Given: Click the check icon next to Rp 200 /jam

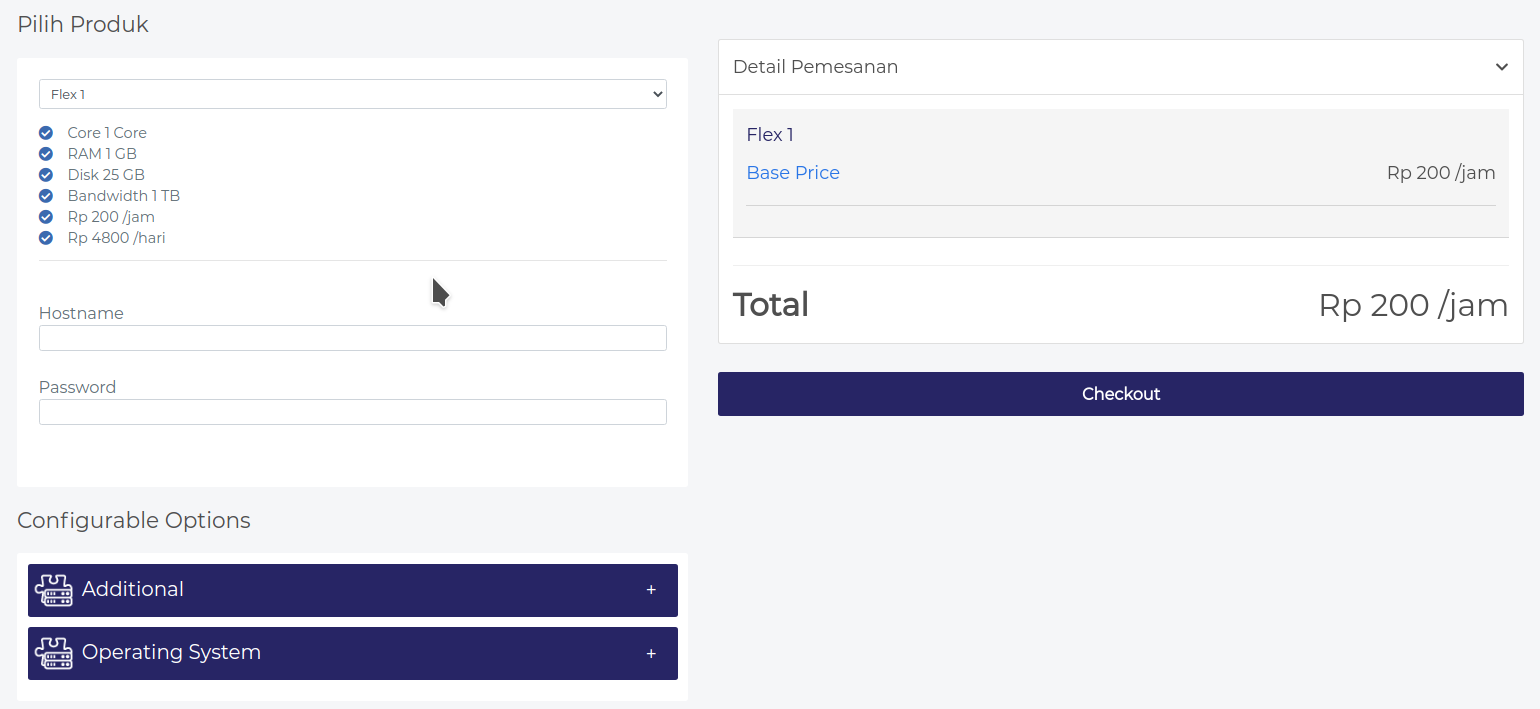Looking at the screenshot, I should coord(46,217).
